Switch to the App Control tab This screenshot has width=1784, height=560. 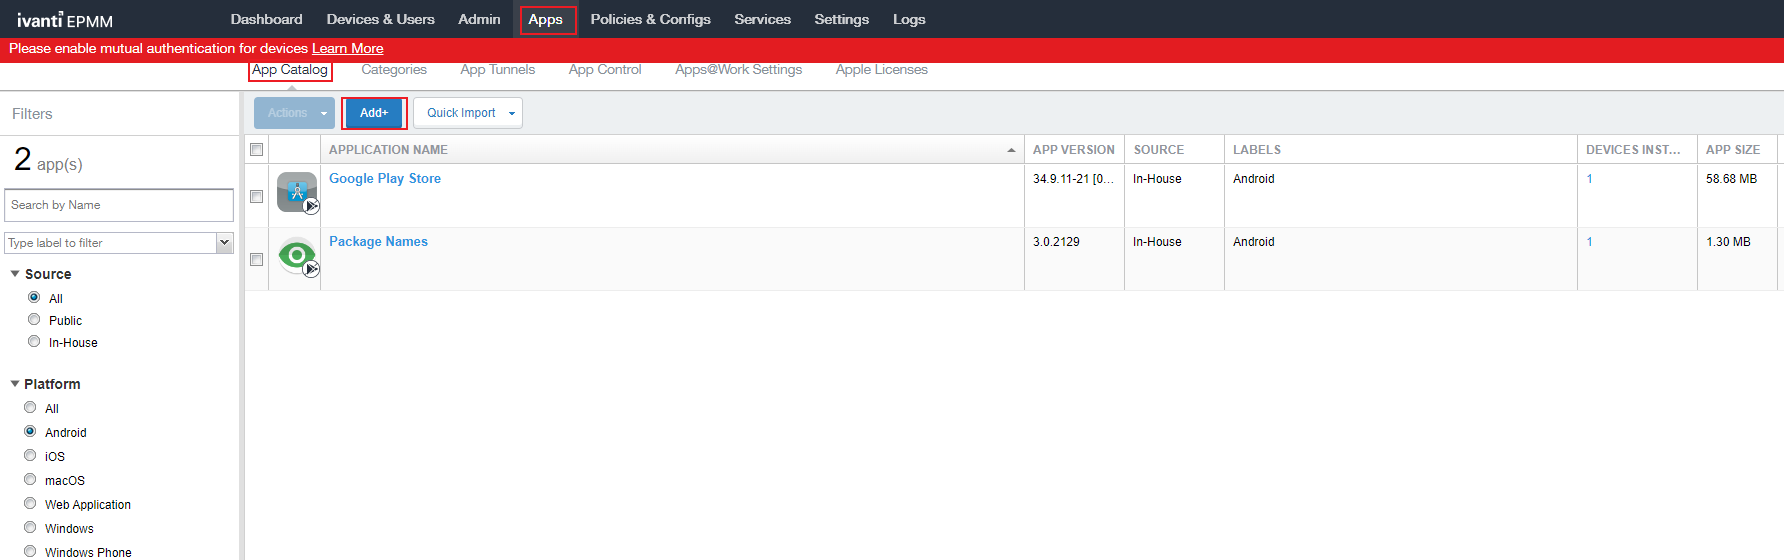pos(605,70)
